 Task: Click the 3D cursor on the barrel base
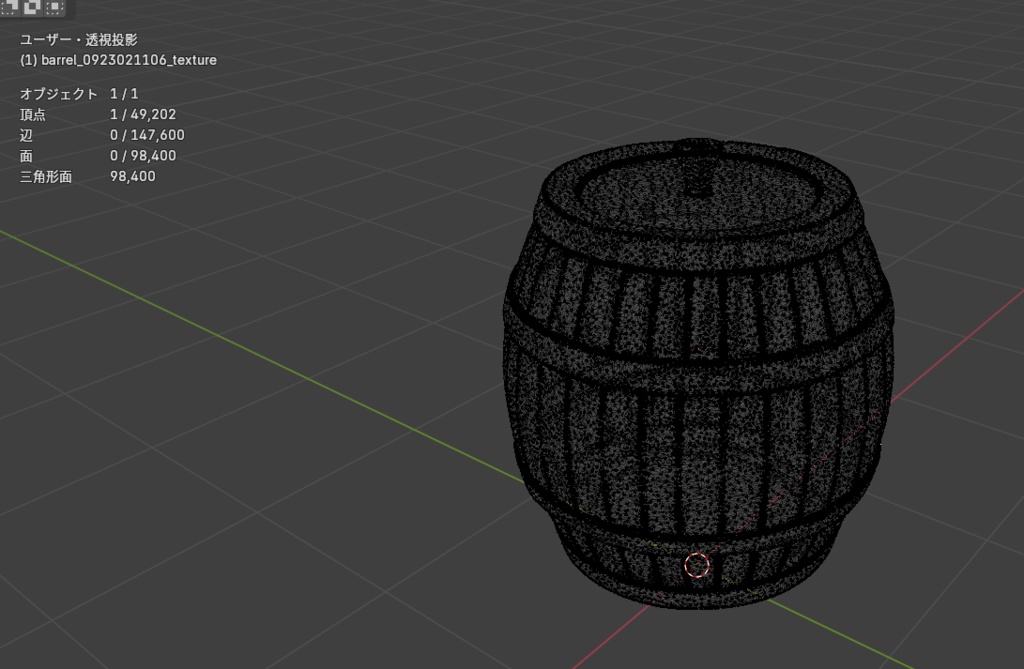click(697, 565)
